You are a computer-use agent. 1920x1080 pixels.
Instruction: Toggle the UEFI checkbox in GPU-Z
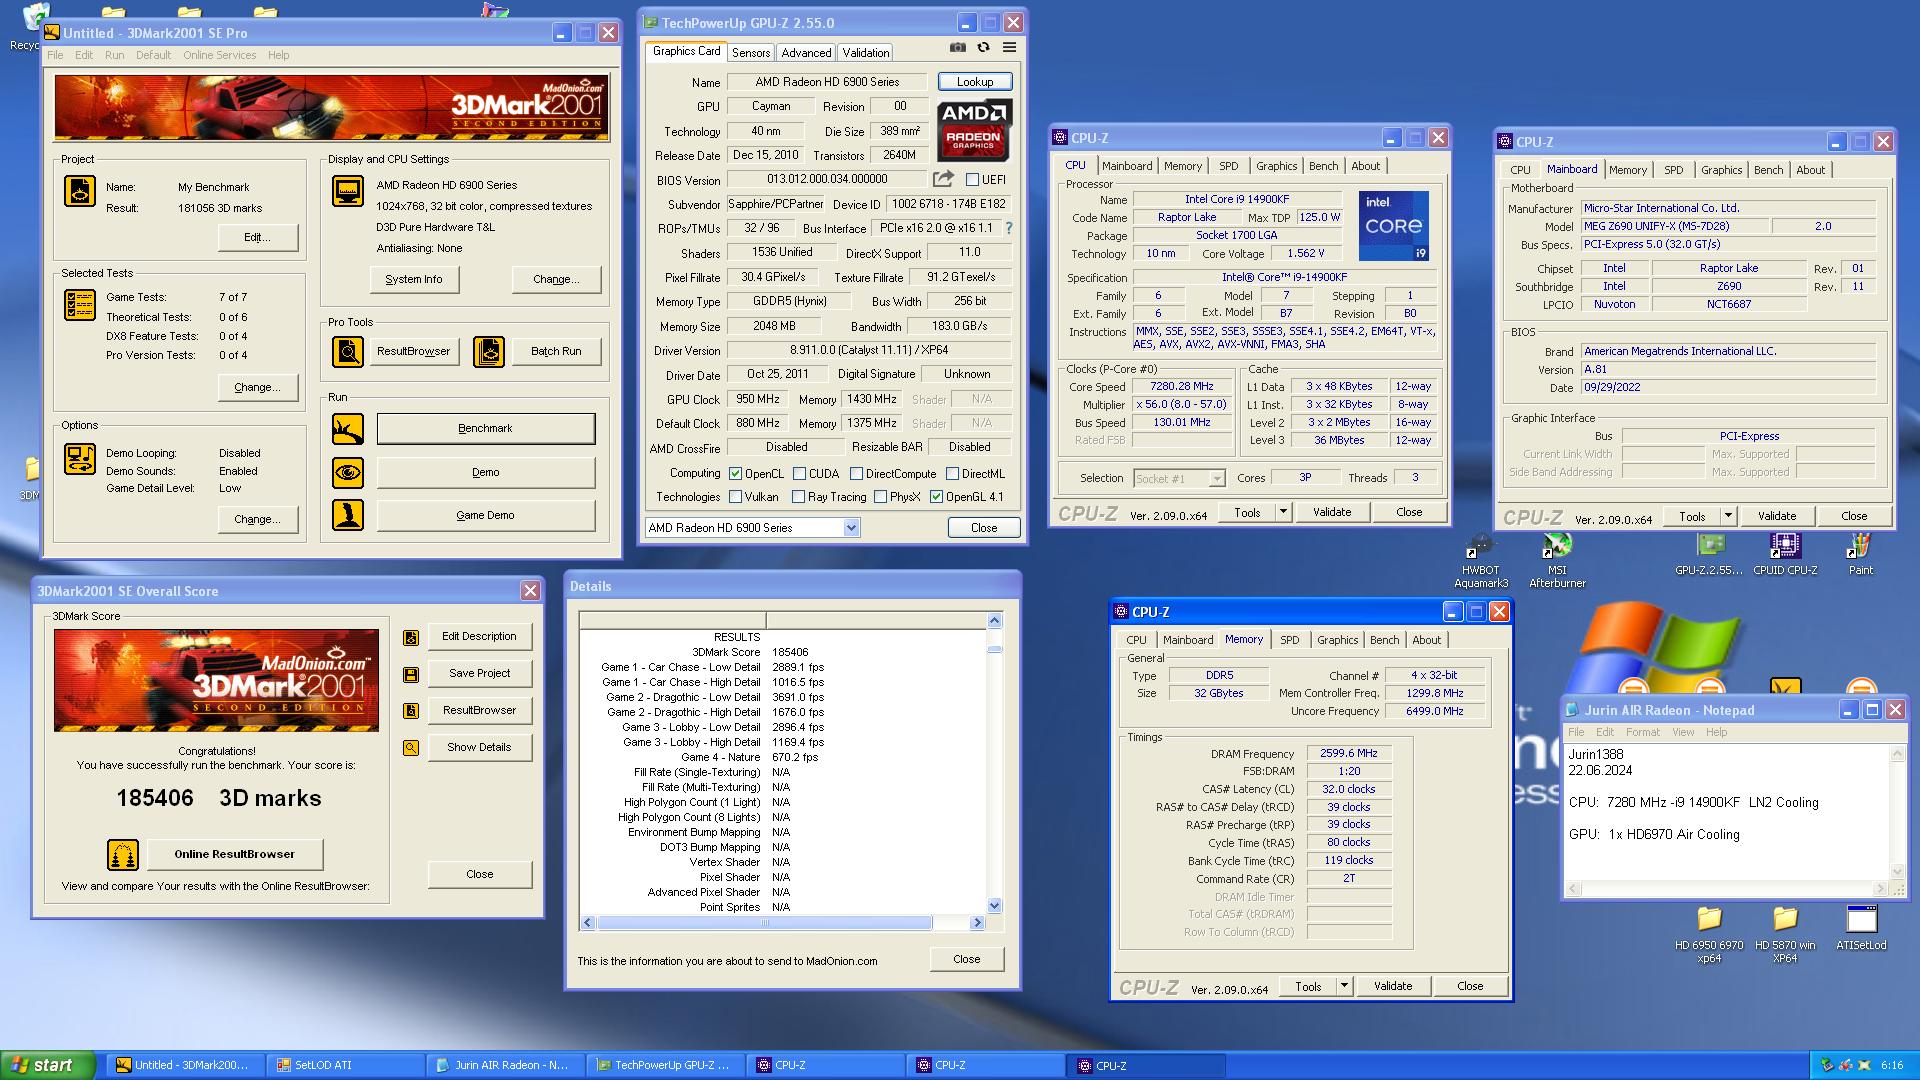tap(972, 180)
